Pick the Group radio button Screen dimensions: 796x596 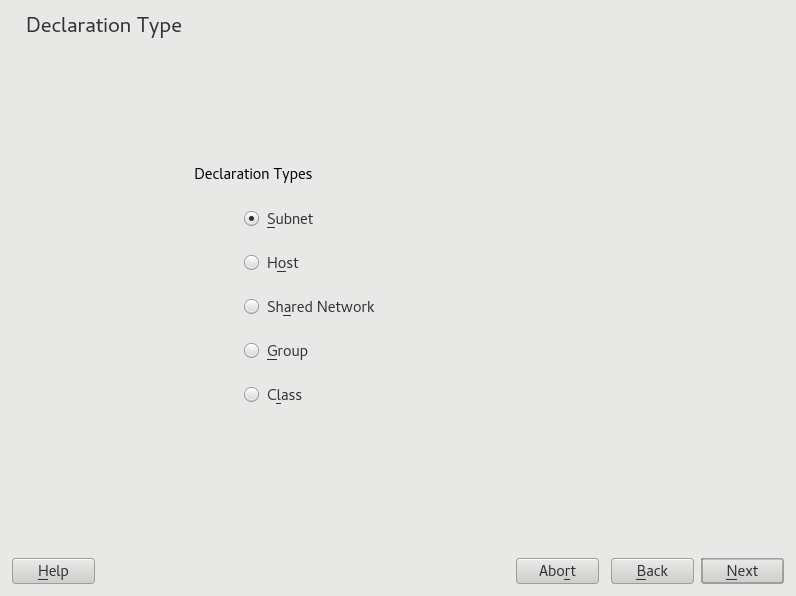(x=252, y=351)
